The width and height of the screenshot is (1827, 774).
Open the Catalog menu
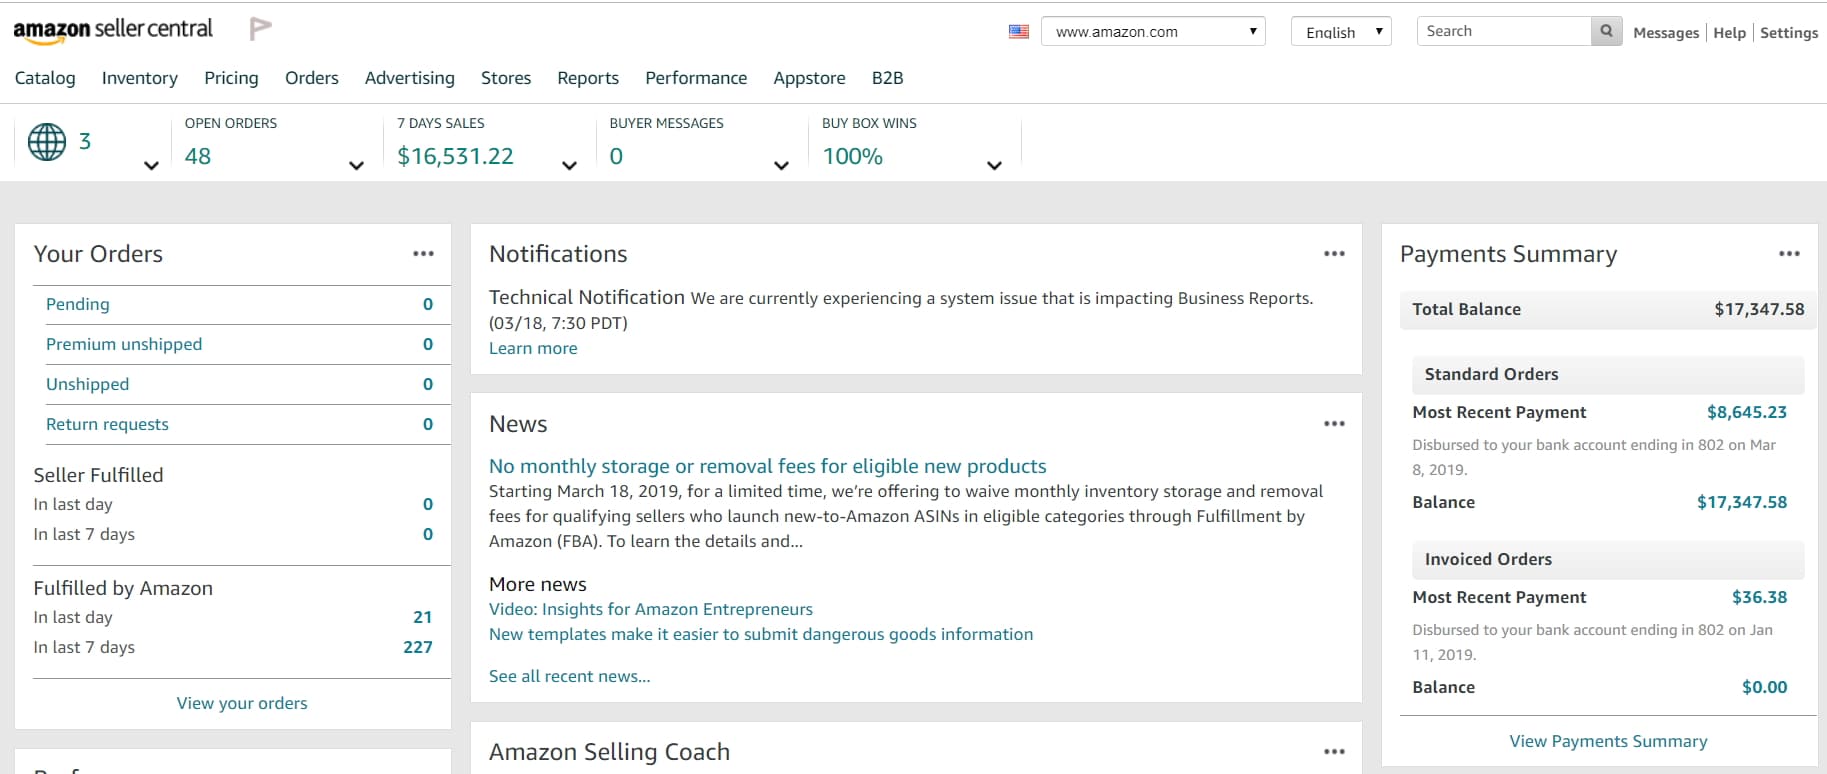point(45,78)
